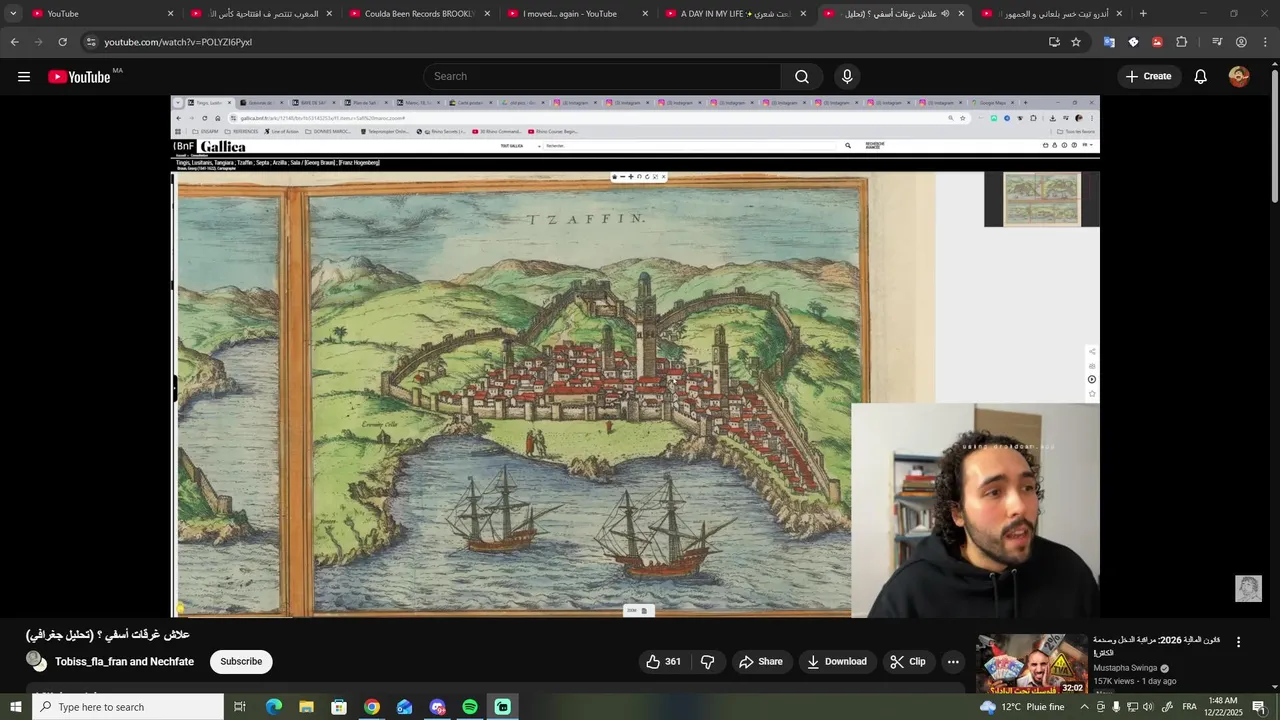
Task: Reload the current page
Action: [x=62, y=42]
